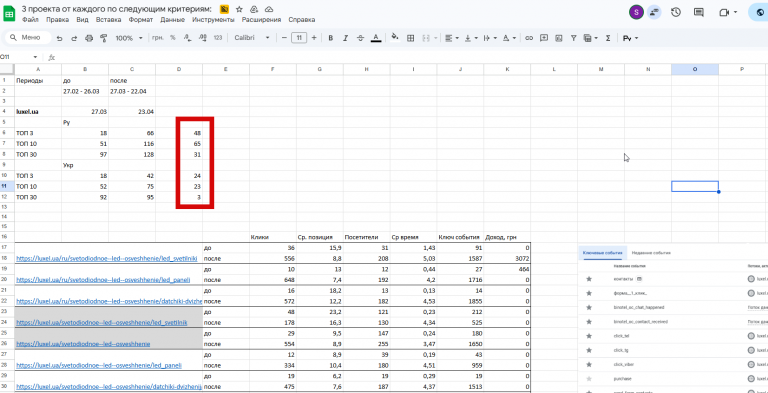Open the Инструменты menu
The image size is (768, 393).
[213, 20]
